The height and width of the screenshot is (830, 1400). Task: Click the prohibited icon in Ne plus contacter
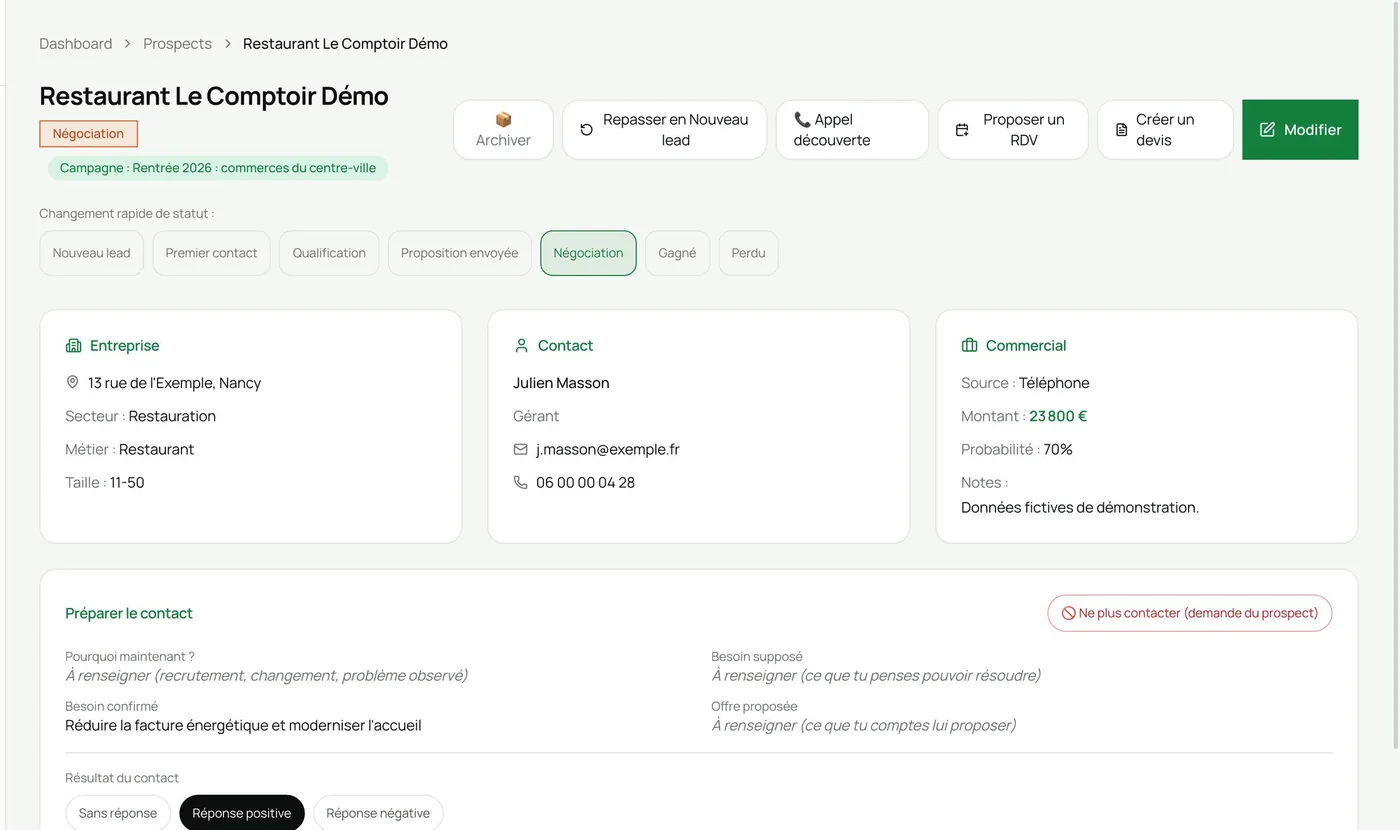click(x=1068, y=613)
